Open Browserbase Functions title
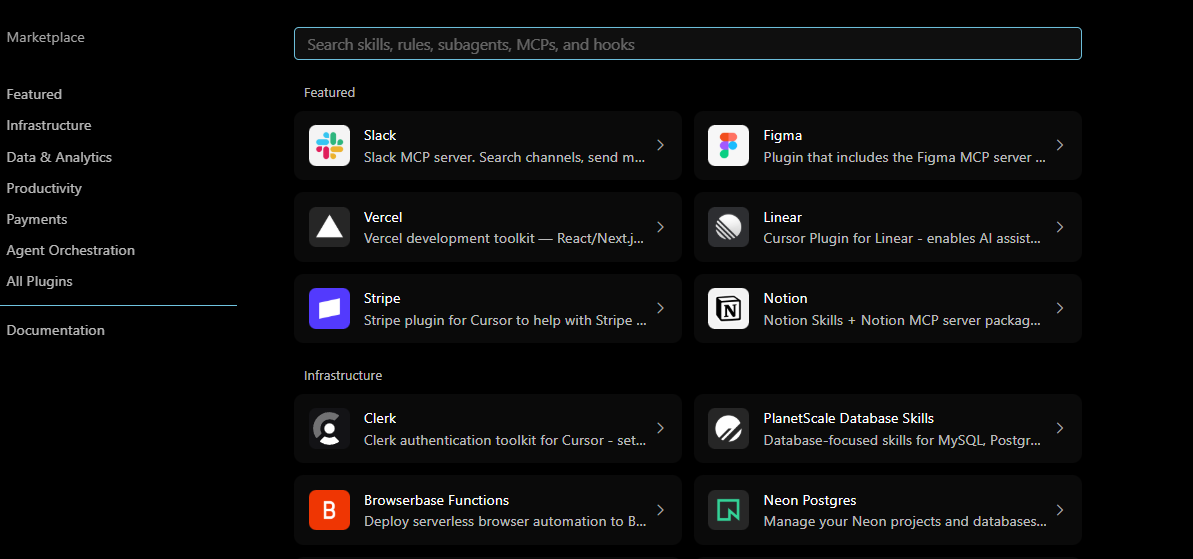Screen dimensions: 1193x559 tap(436, 500)
